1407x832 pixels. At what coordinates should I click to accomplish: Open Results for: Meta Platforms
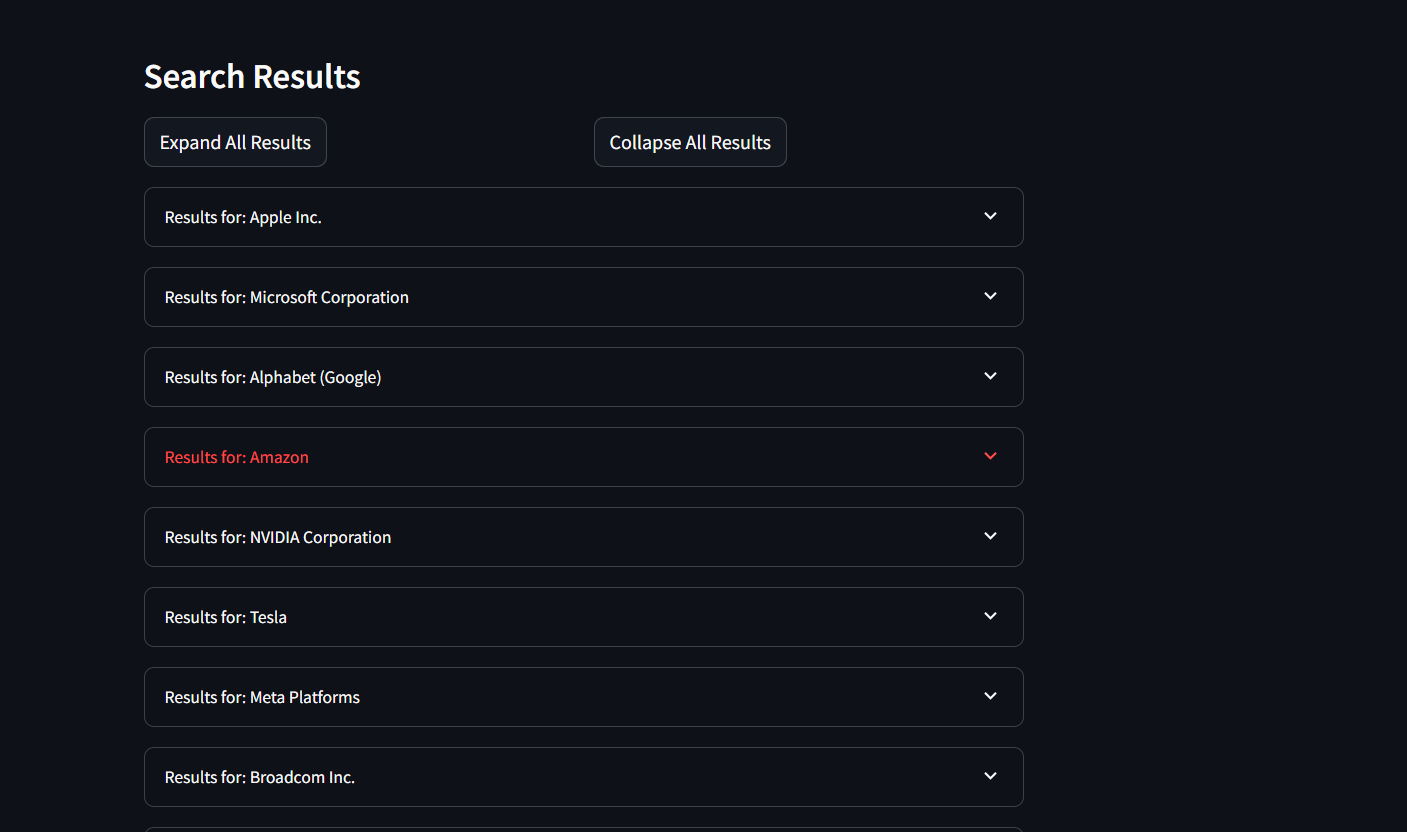pyautogui.click(x=584, y=697)
